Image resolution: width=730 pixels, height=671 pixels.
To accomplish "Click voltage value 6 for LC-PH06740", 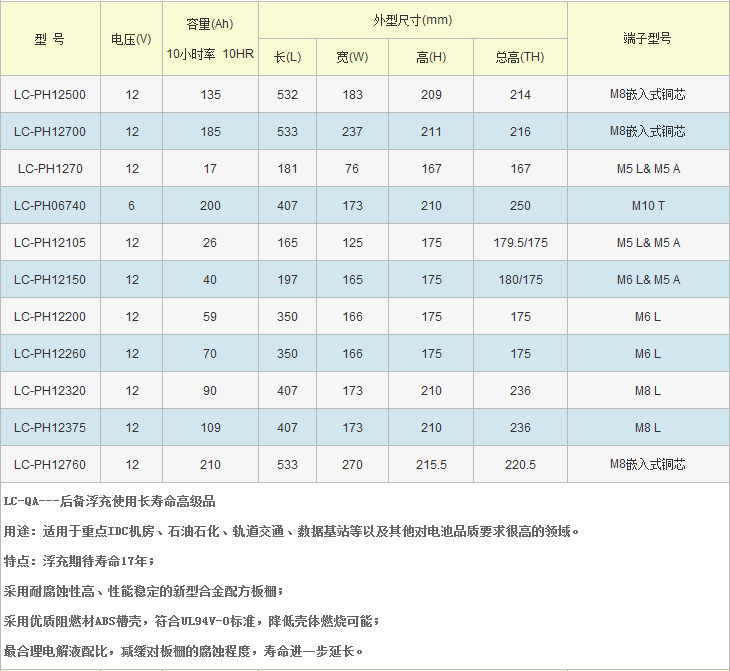I will point(131,206).
